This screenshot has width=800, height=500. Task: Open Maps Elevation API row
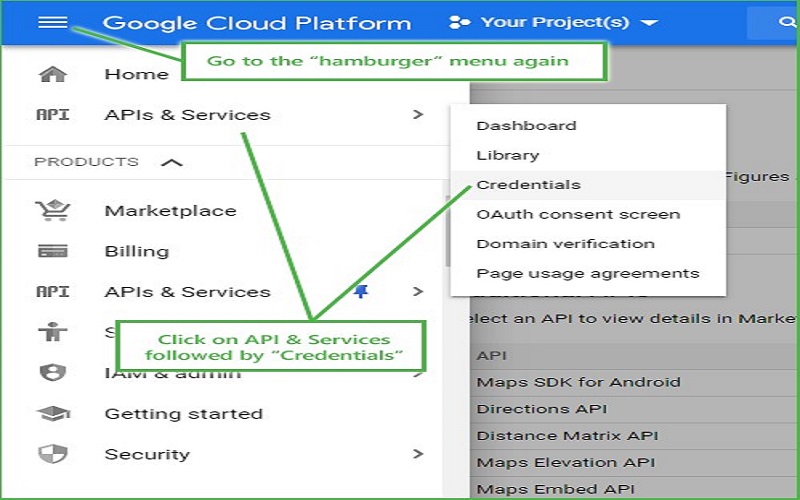pyautogui.click(x=565, y=462)
